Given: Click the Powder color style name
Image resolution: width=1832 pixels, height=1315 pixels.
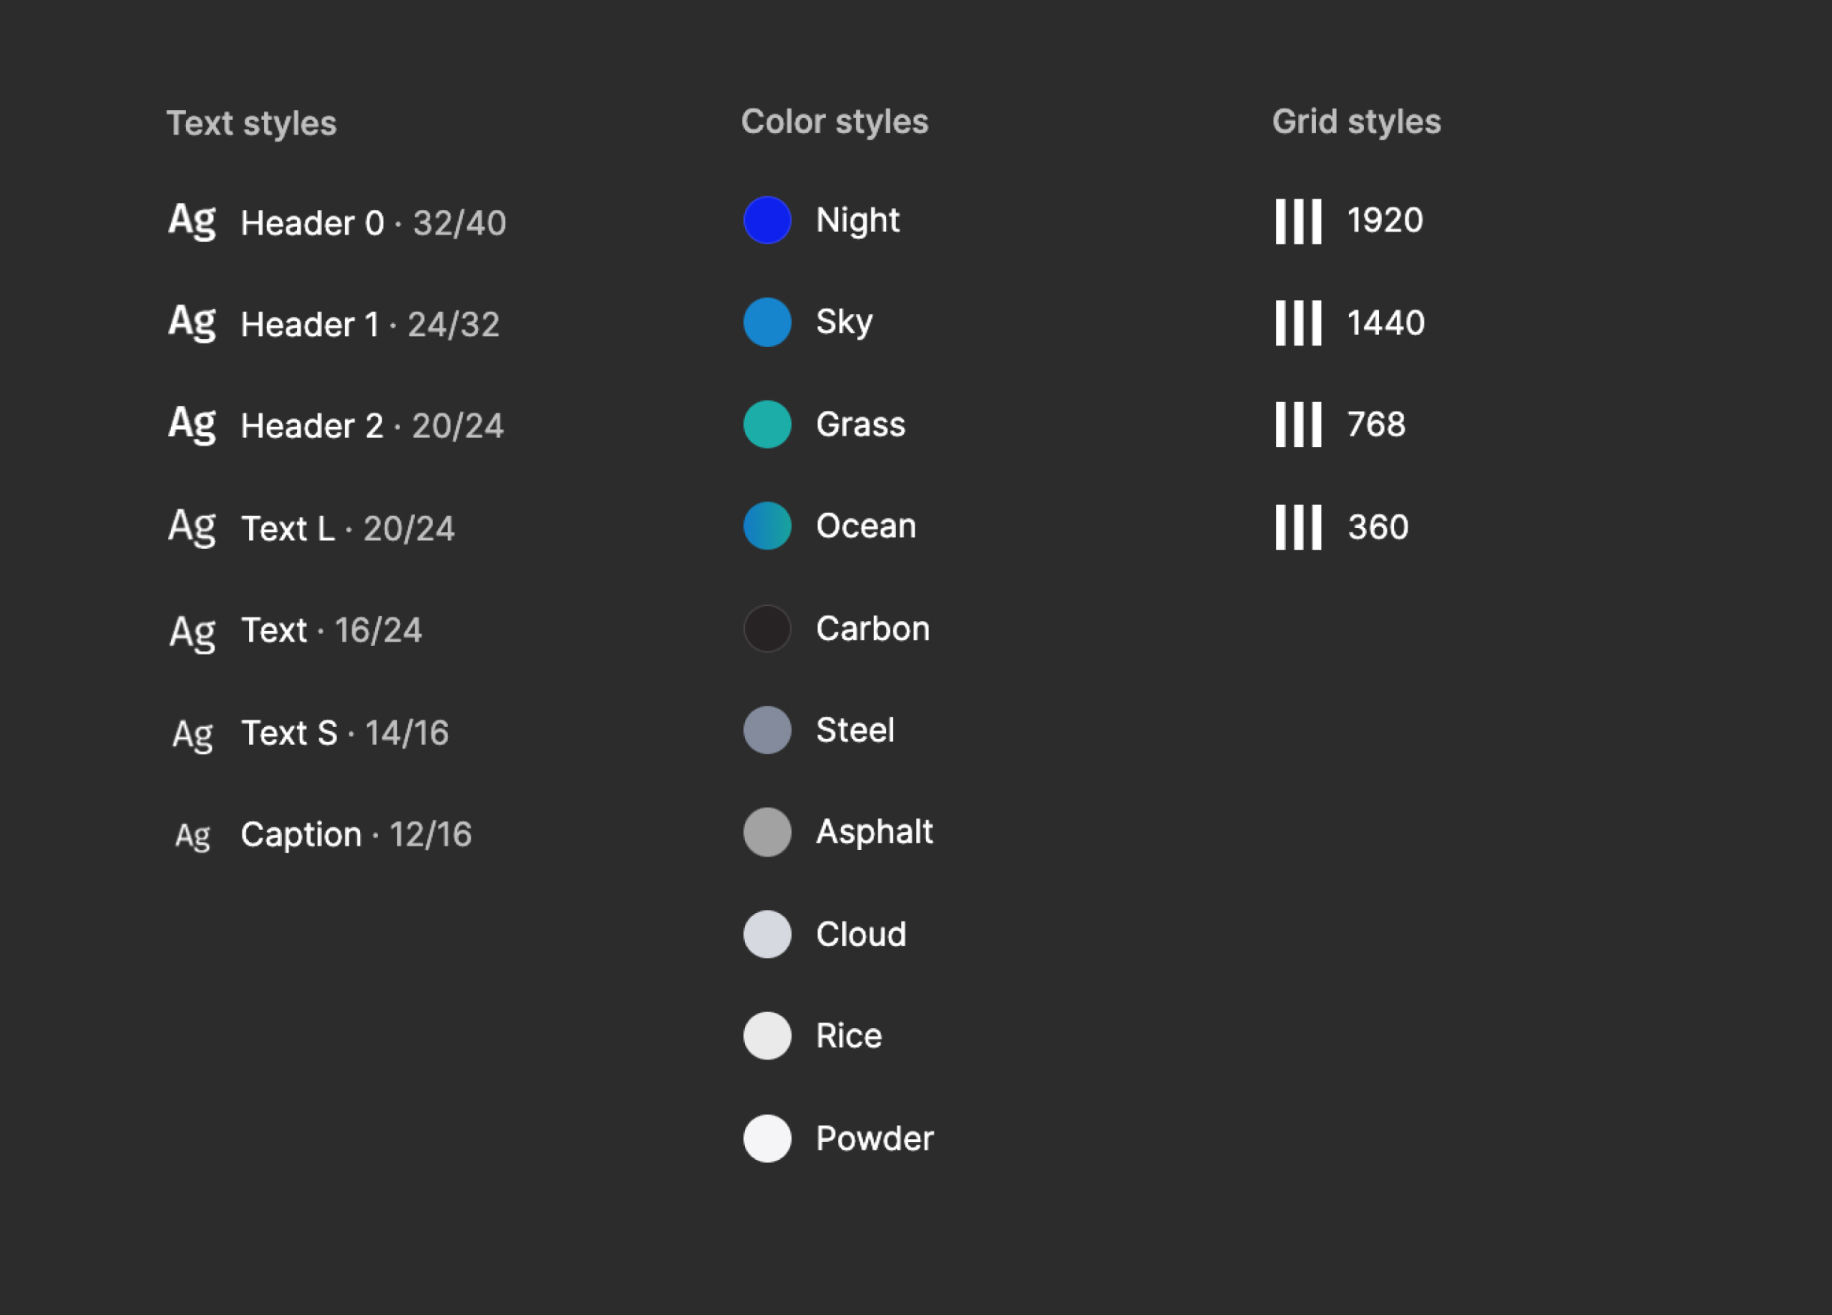Looking at the screenshot, I should pos(874,1138).
